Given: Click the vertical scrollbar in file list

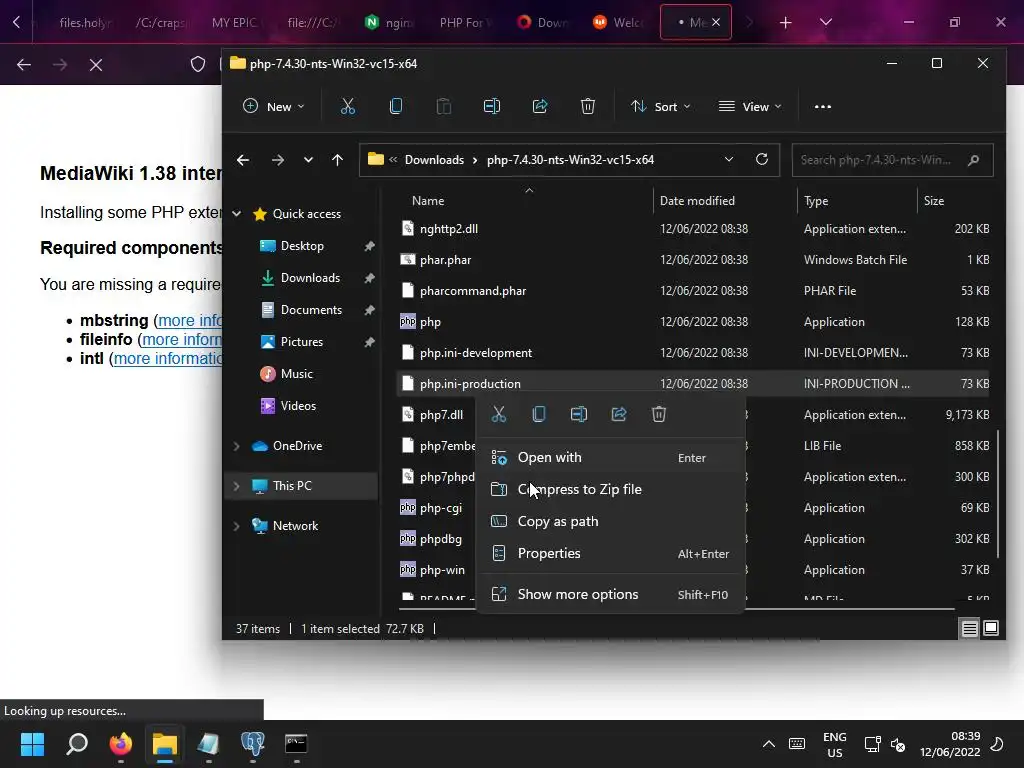Looking at the screenshot, I should click(997, 493).
